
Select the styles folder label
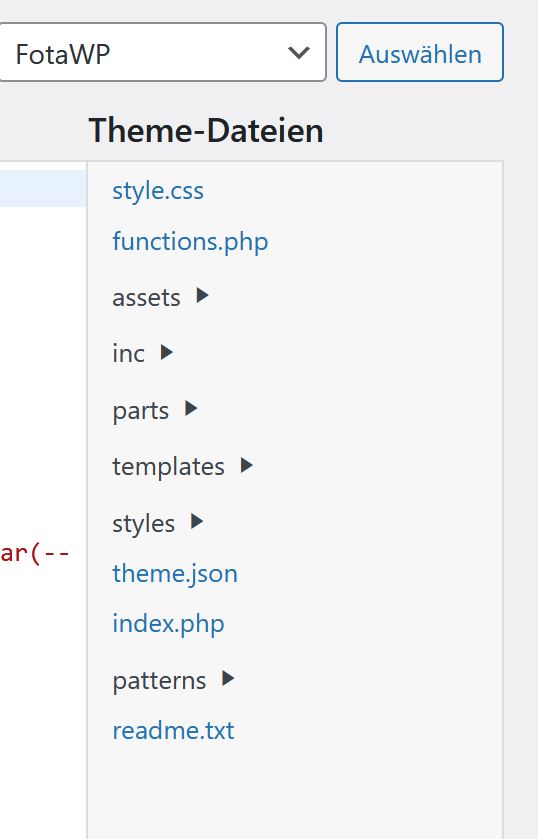click(143, 524)
